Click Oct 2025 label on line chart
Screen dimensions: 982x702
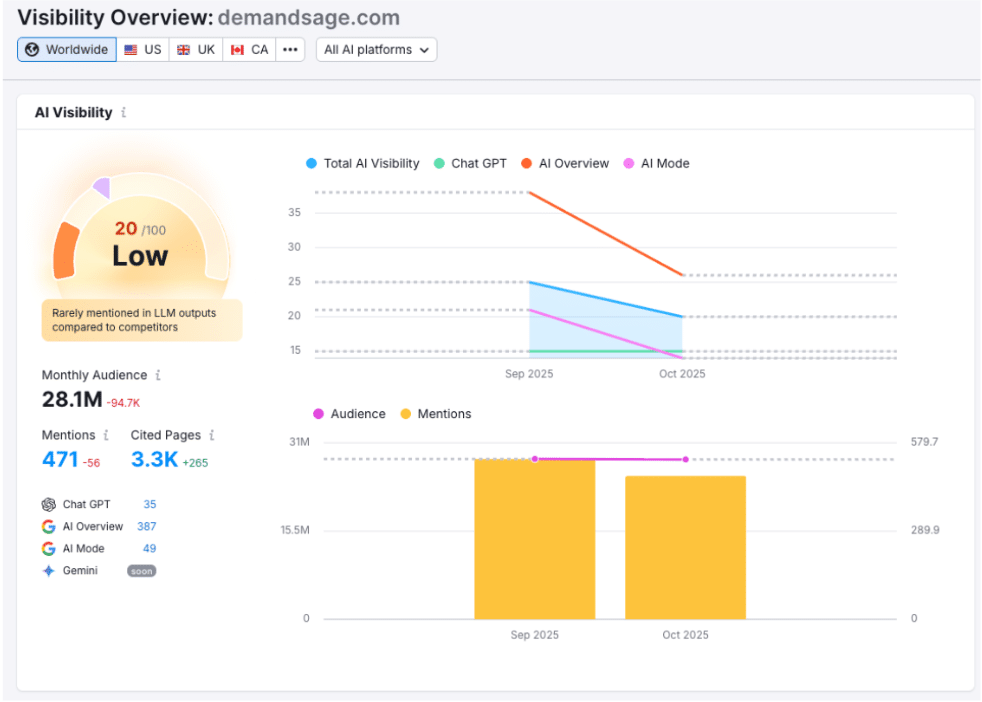(682, 374)
